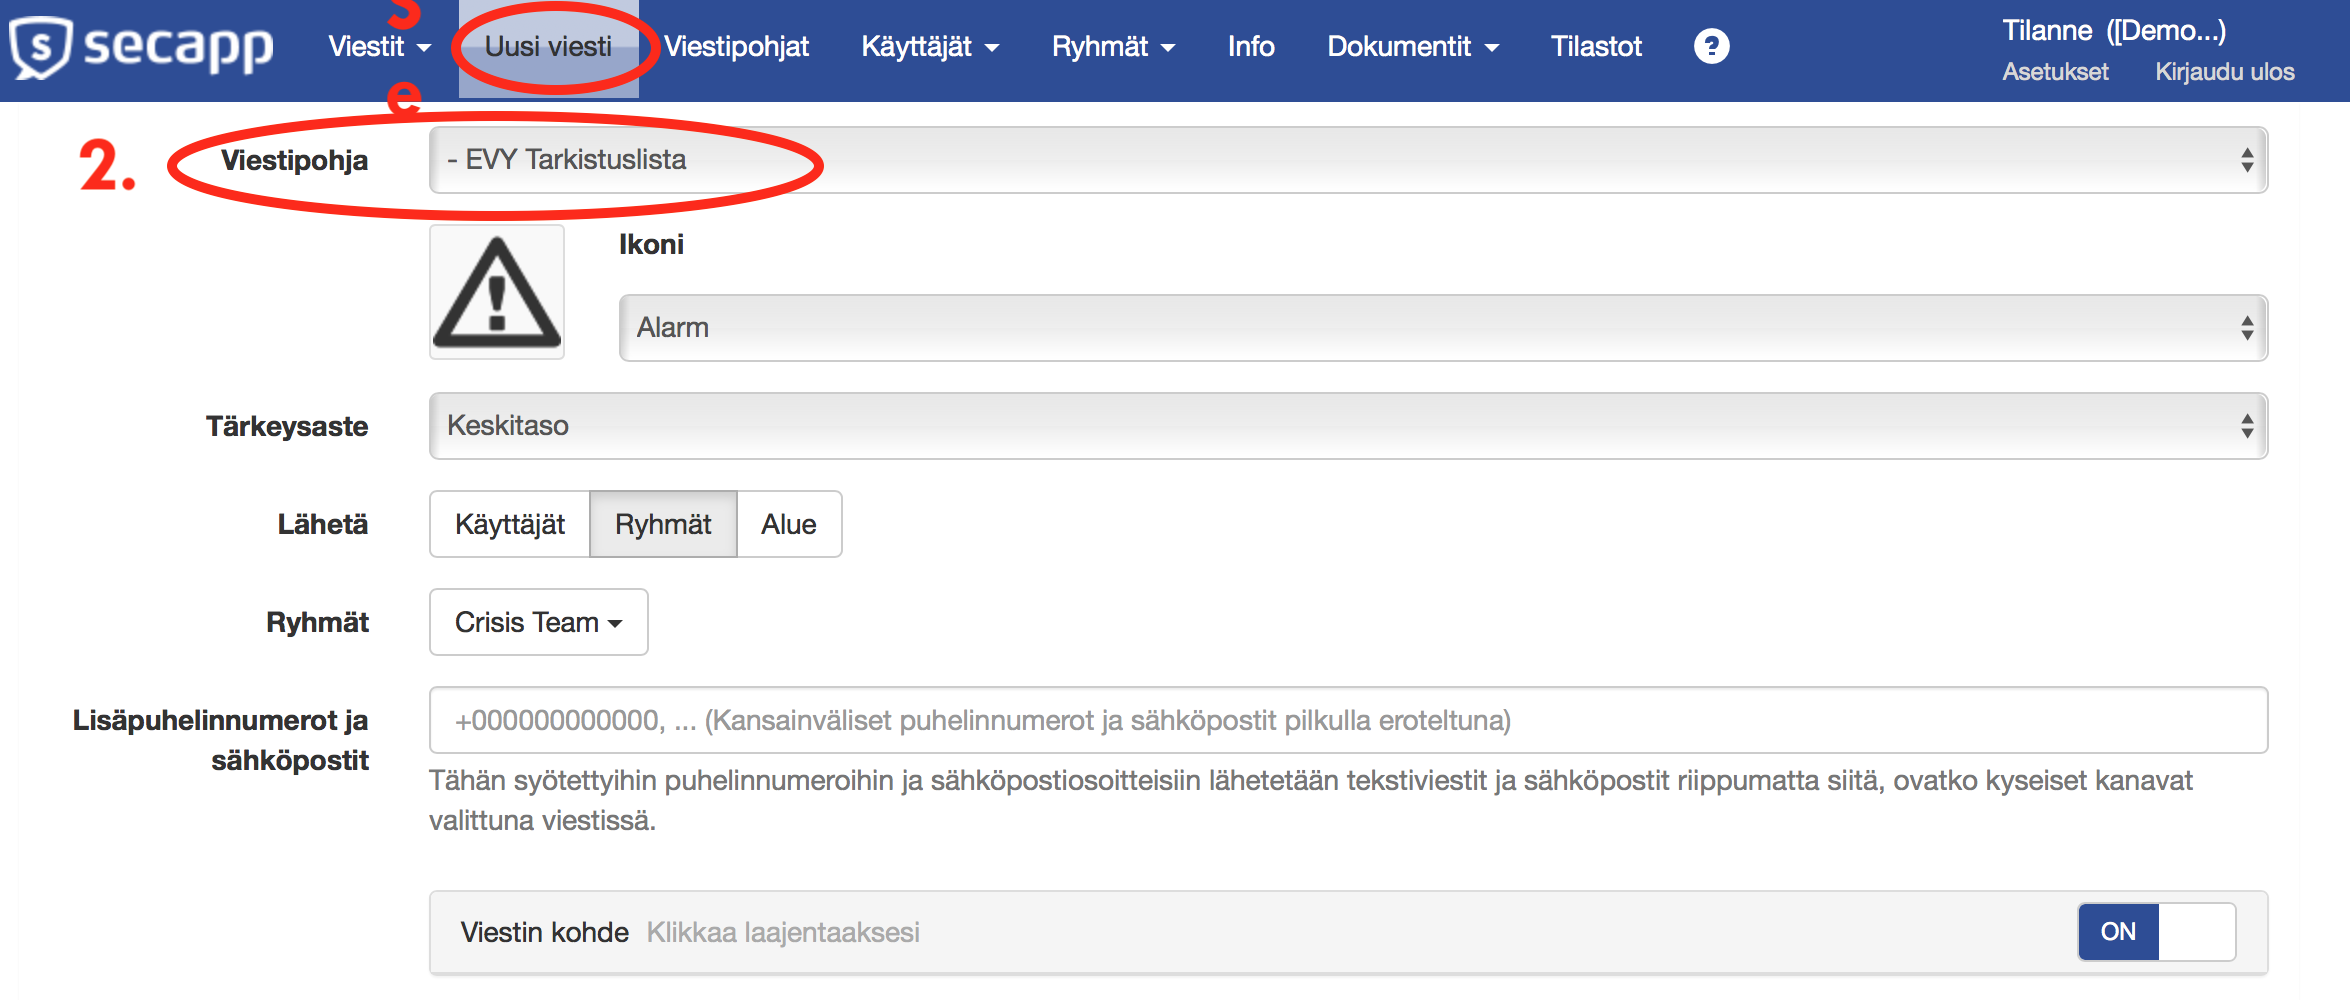
Task: Open the Ikoni Alarm dropdown
Action: point(1443,328)
